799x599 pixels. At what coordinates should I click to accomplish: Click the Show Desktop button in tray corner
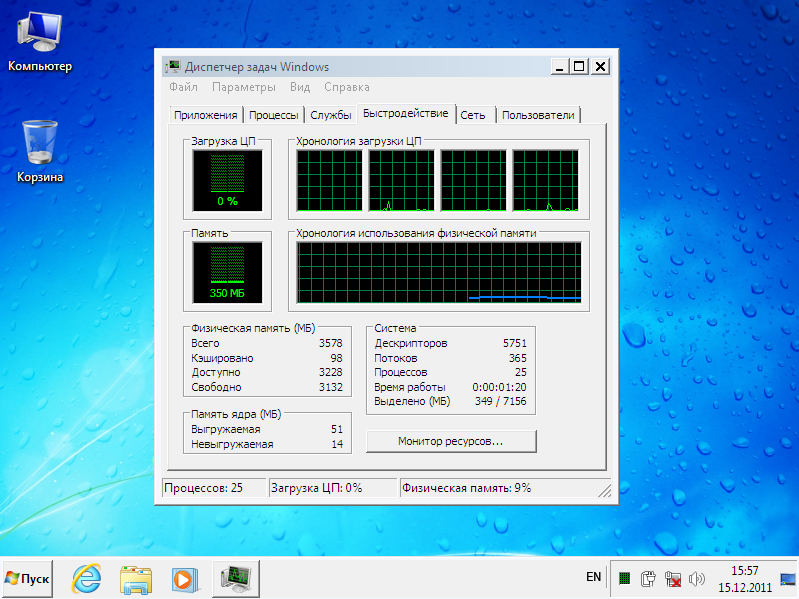(x=789, y=579)
